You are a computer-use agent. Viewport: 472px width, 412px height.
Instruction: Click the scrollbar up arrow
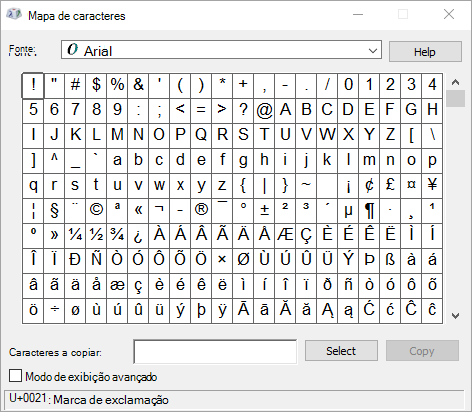point(455,82)
